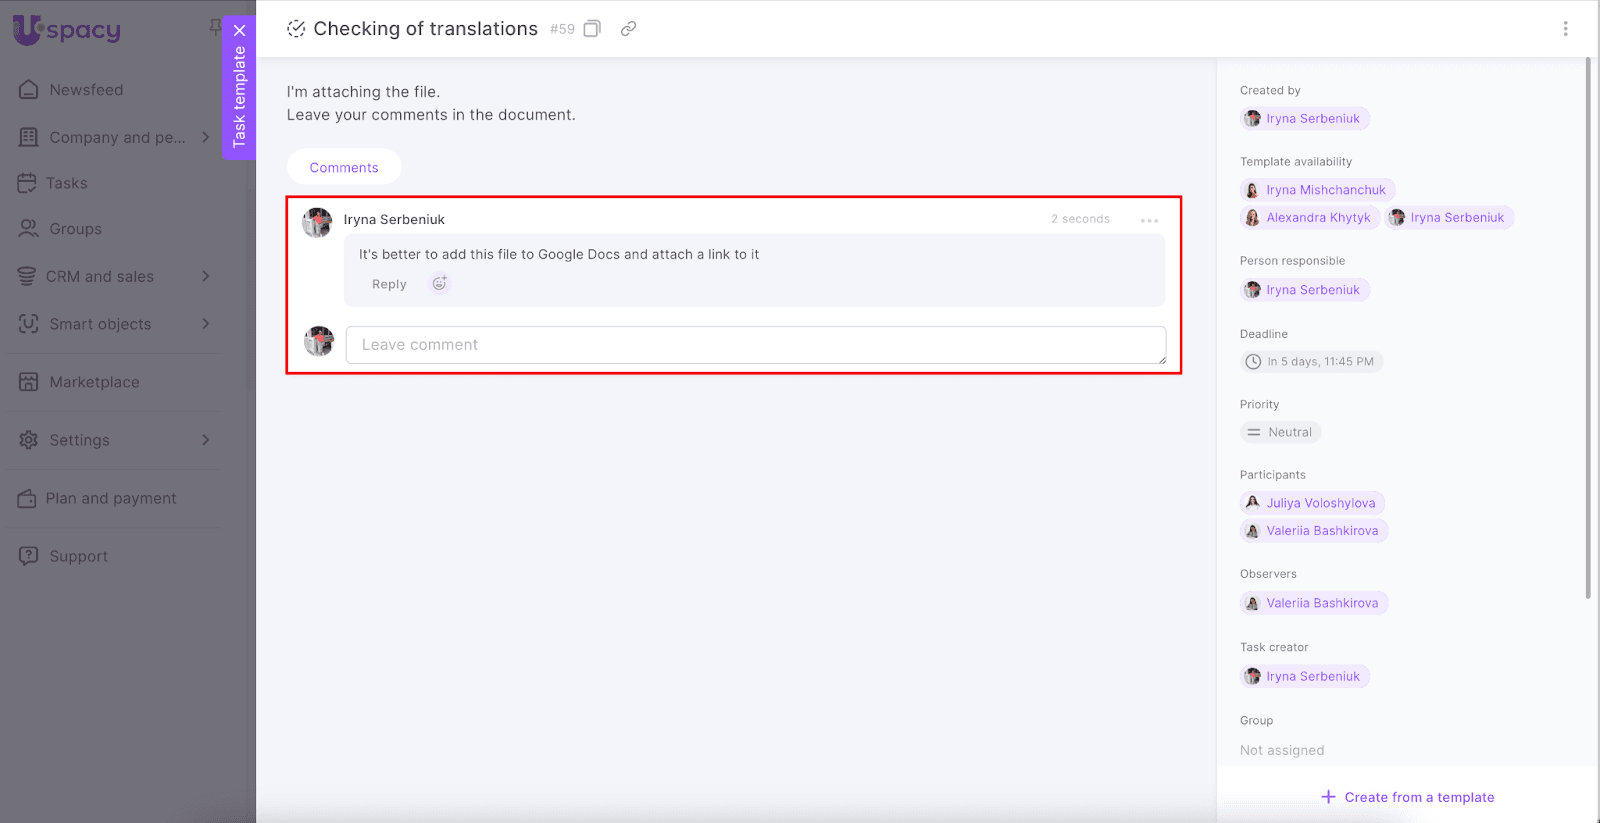Open Newsfeed from the sidebar
This screenshot has width=1600, height=823.
click(86, 90)
